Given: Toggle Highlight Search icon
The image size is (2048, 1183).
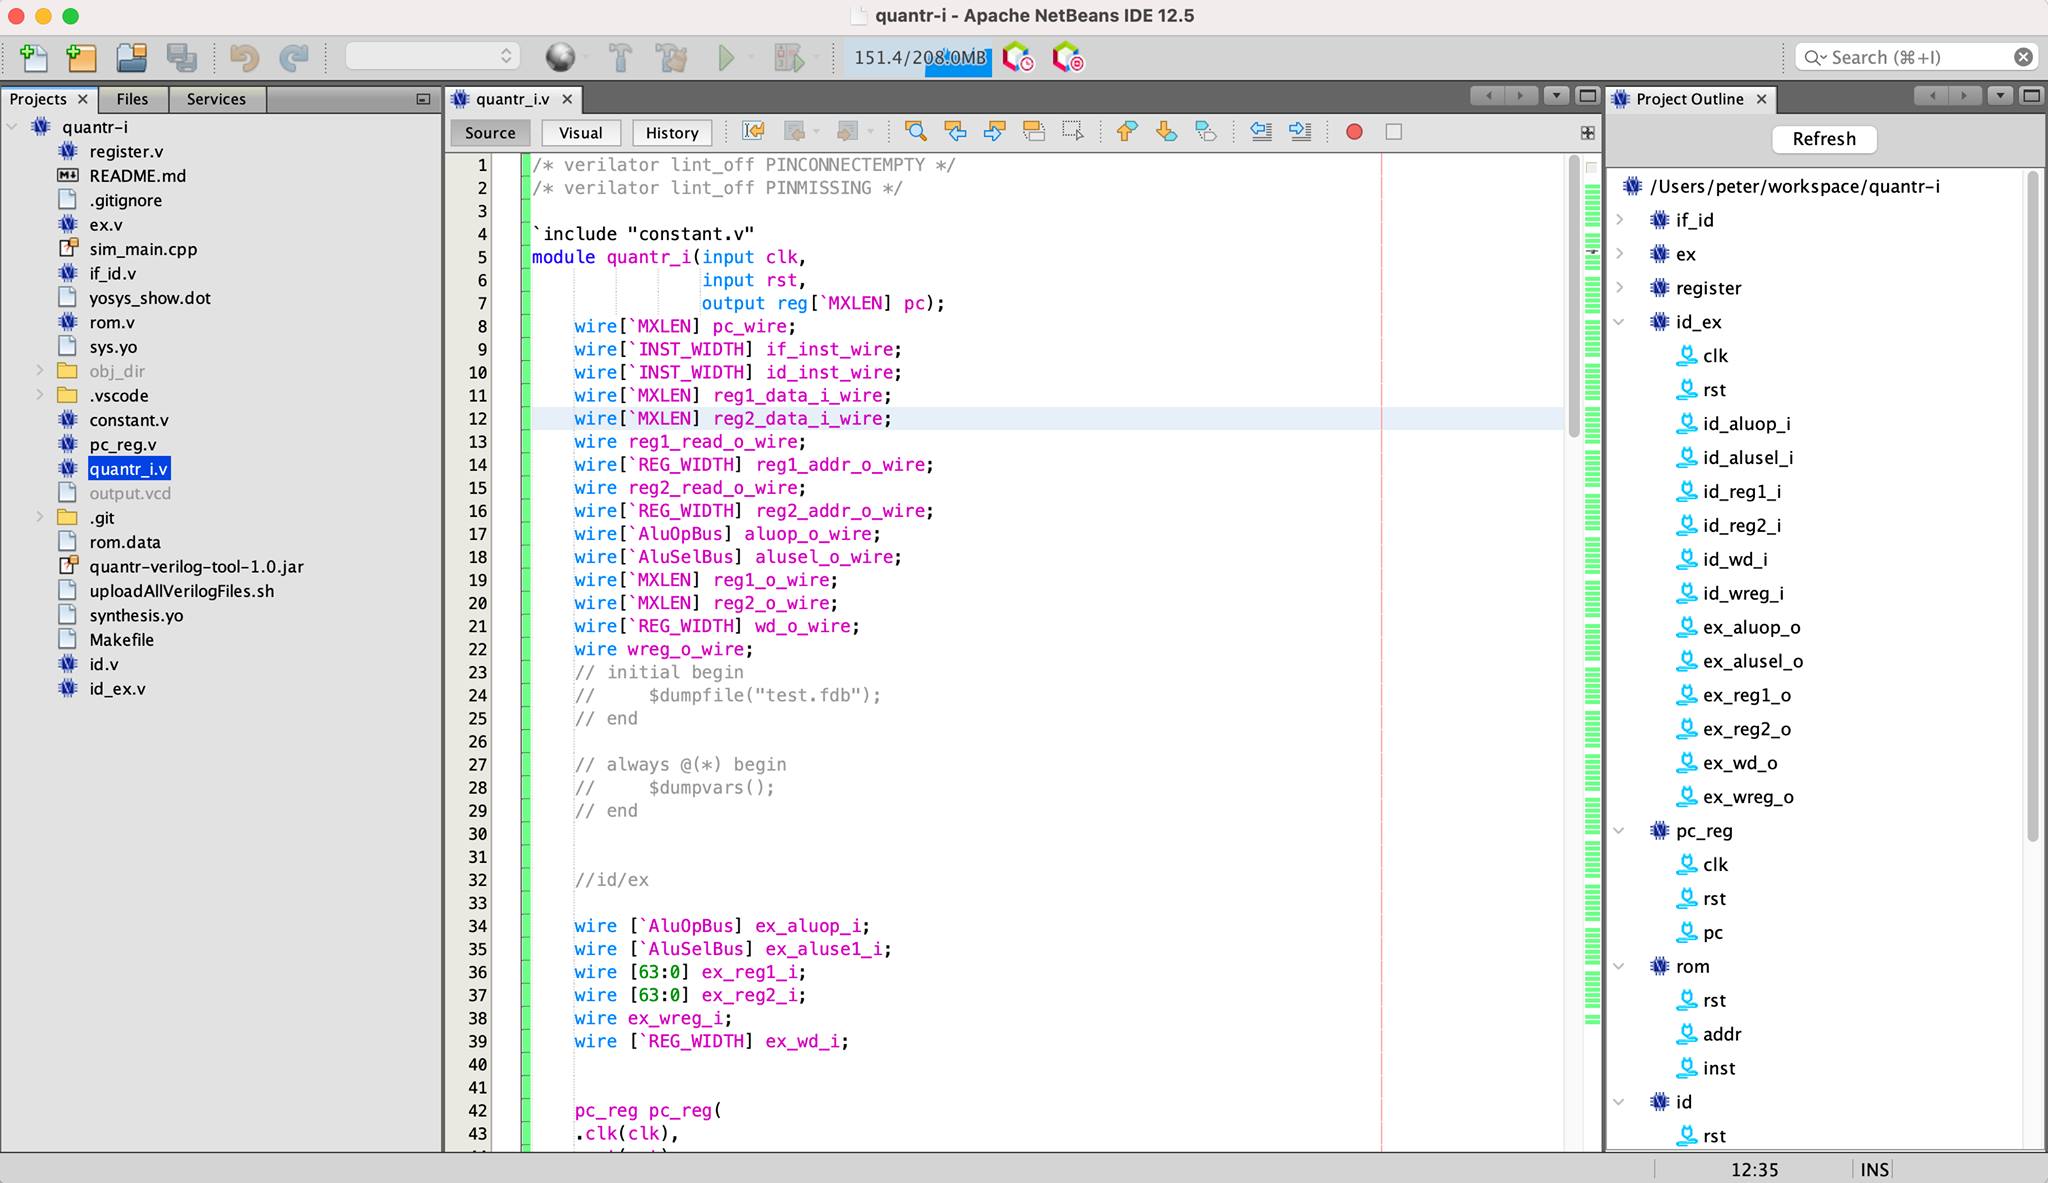Looking at the screenshot, I should pyautogui.click(x=1034, y=131).
